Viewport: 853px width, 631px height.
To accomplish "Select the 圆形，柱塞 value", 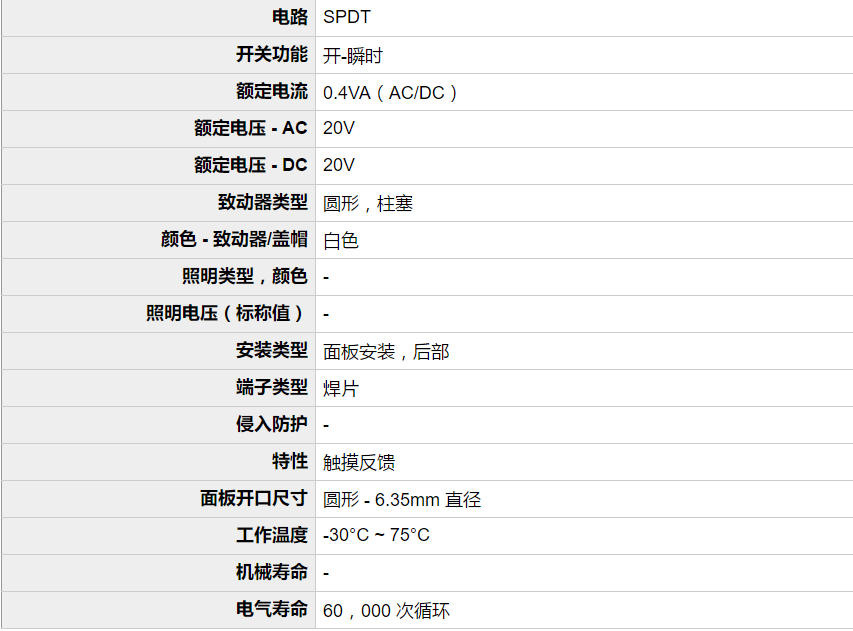I will 368,204.
